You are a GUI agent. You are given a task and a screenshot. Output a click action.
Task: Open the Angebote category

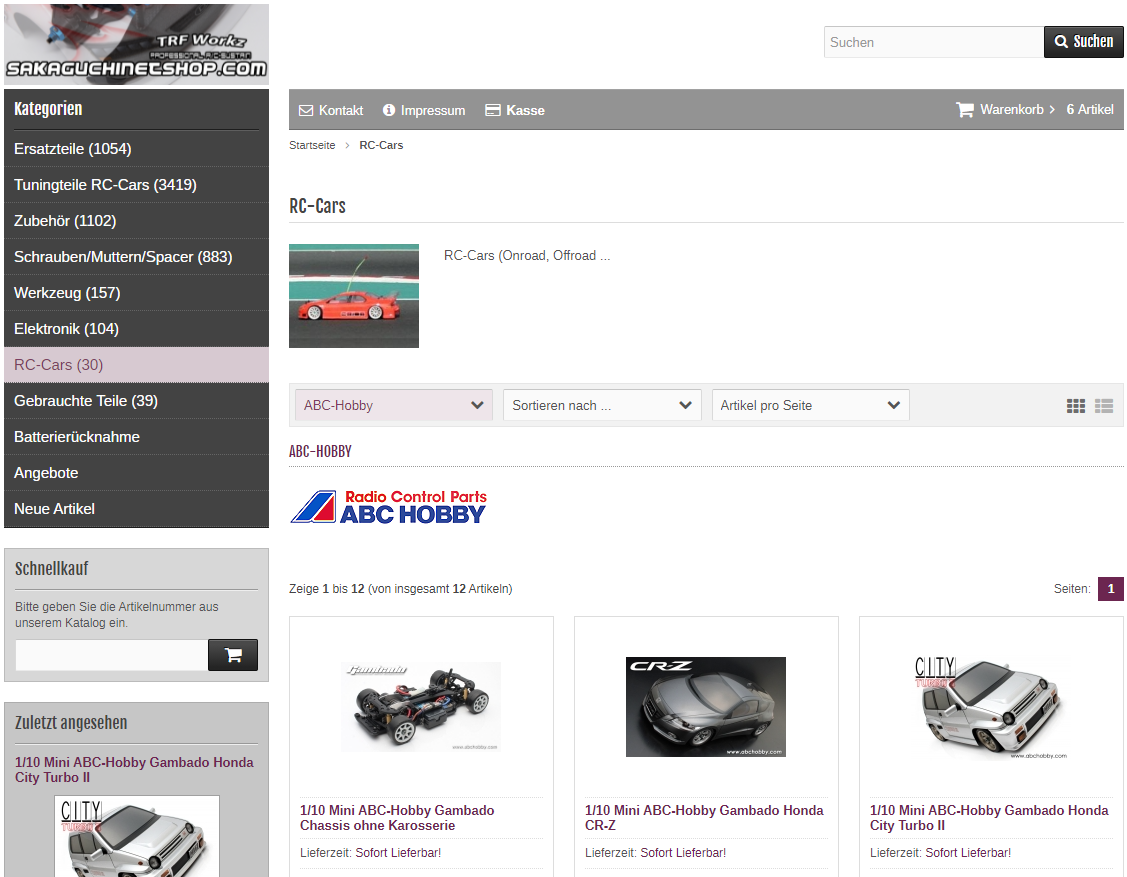tap(137, 472)
